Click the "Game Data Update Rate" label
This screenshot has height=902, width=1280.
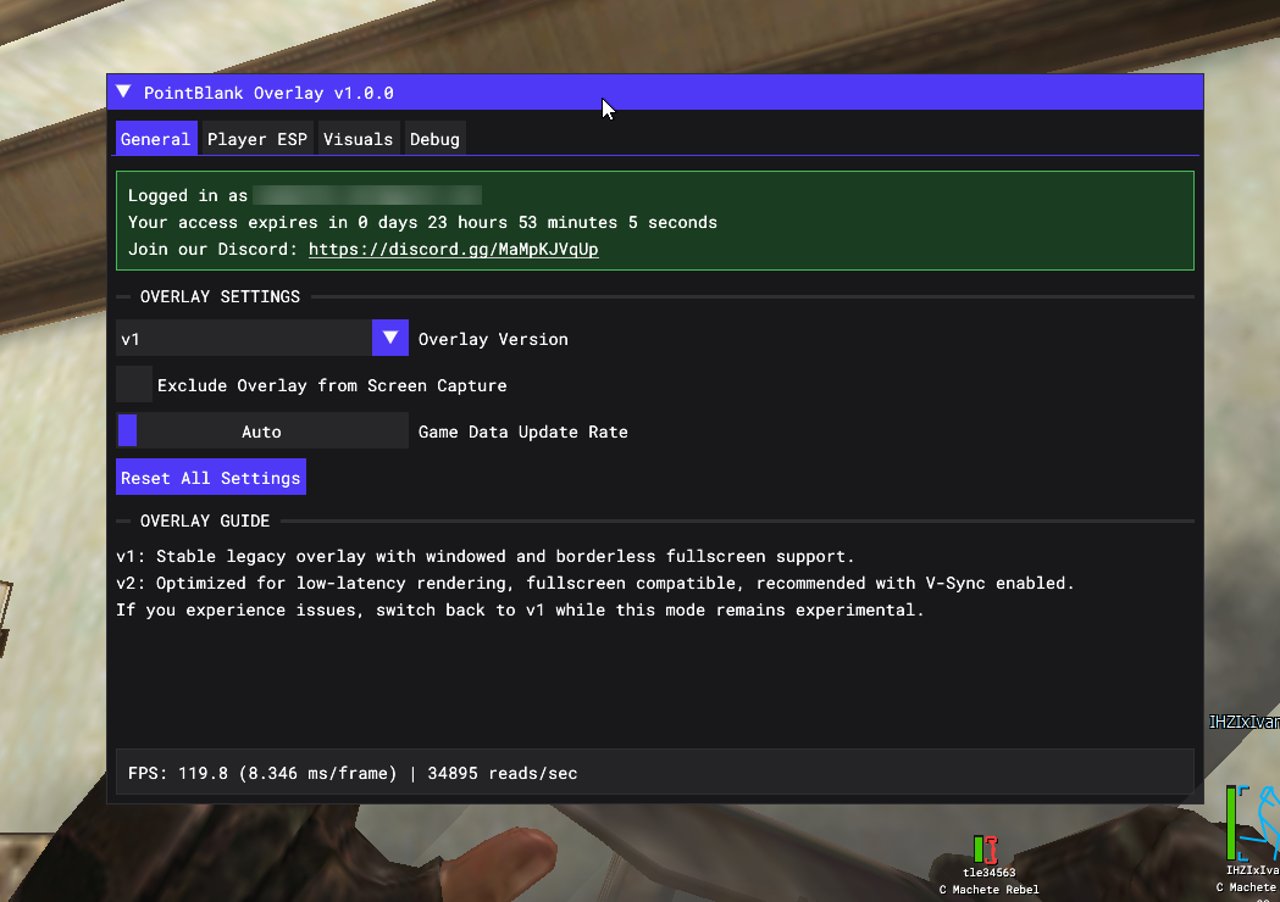click(x=523, y=432)
